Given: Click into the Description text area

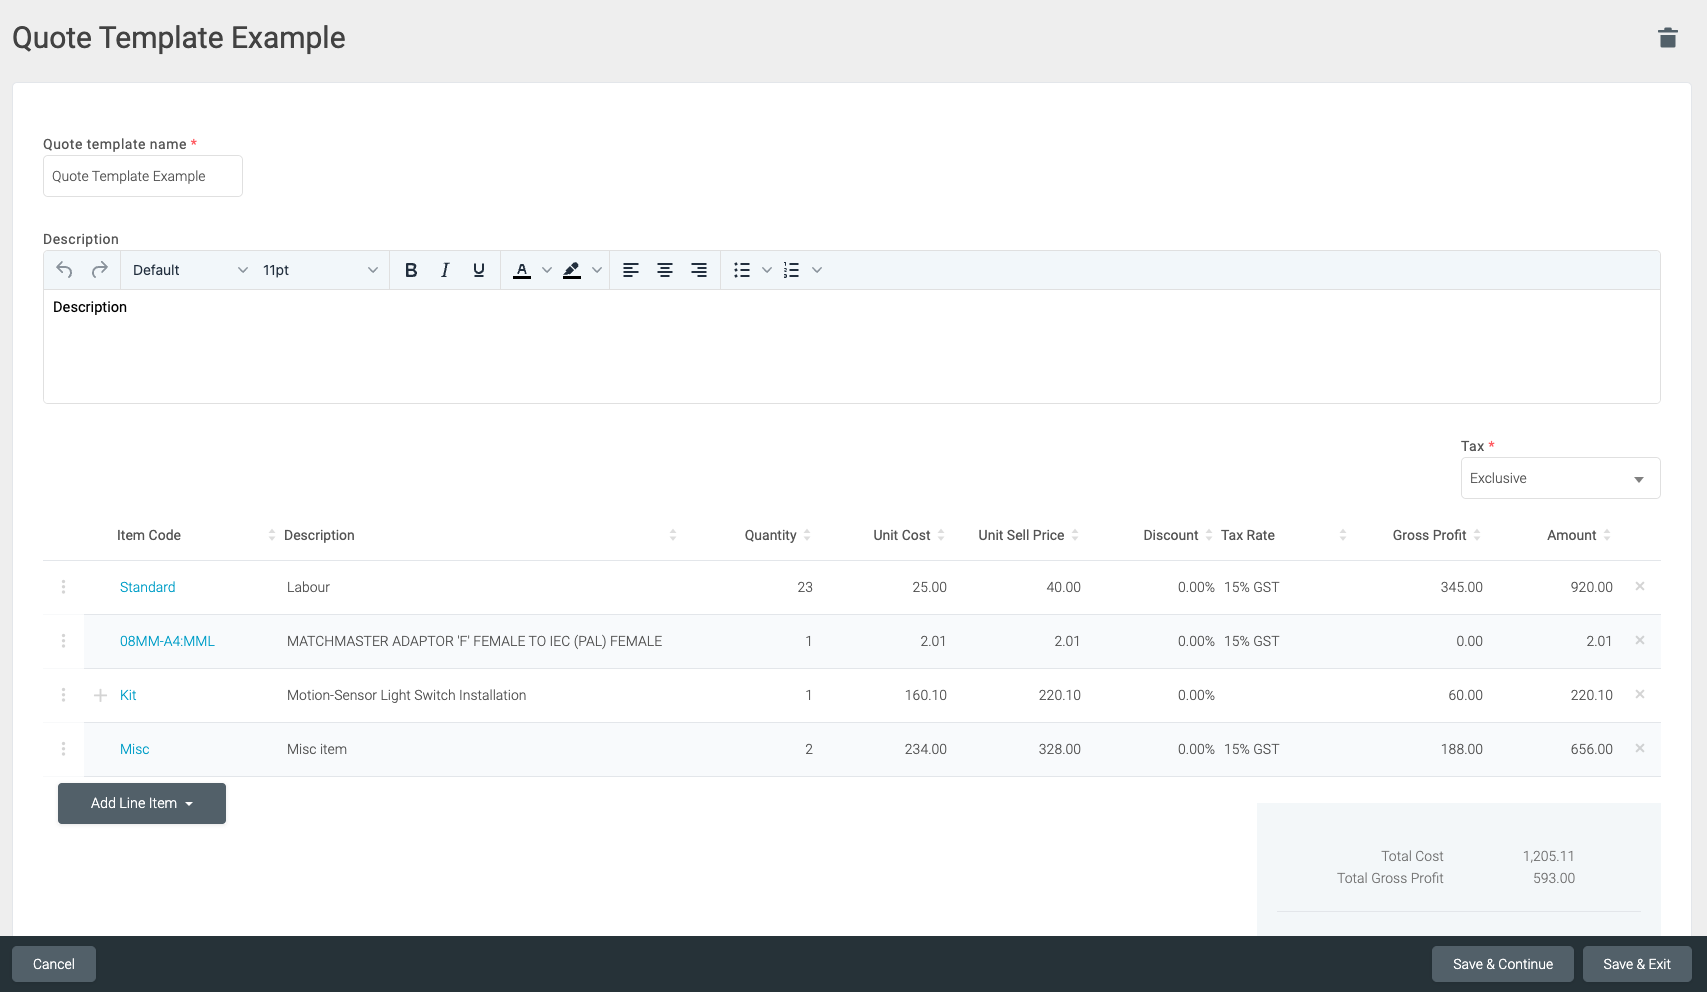Looking at the screenshot, I should [x=852, y=346].
